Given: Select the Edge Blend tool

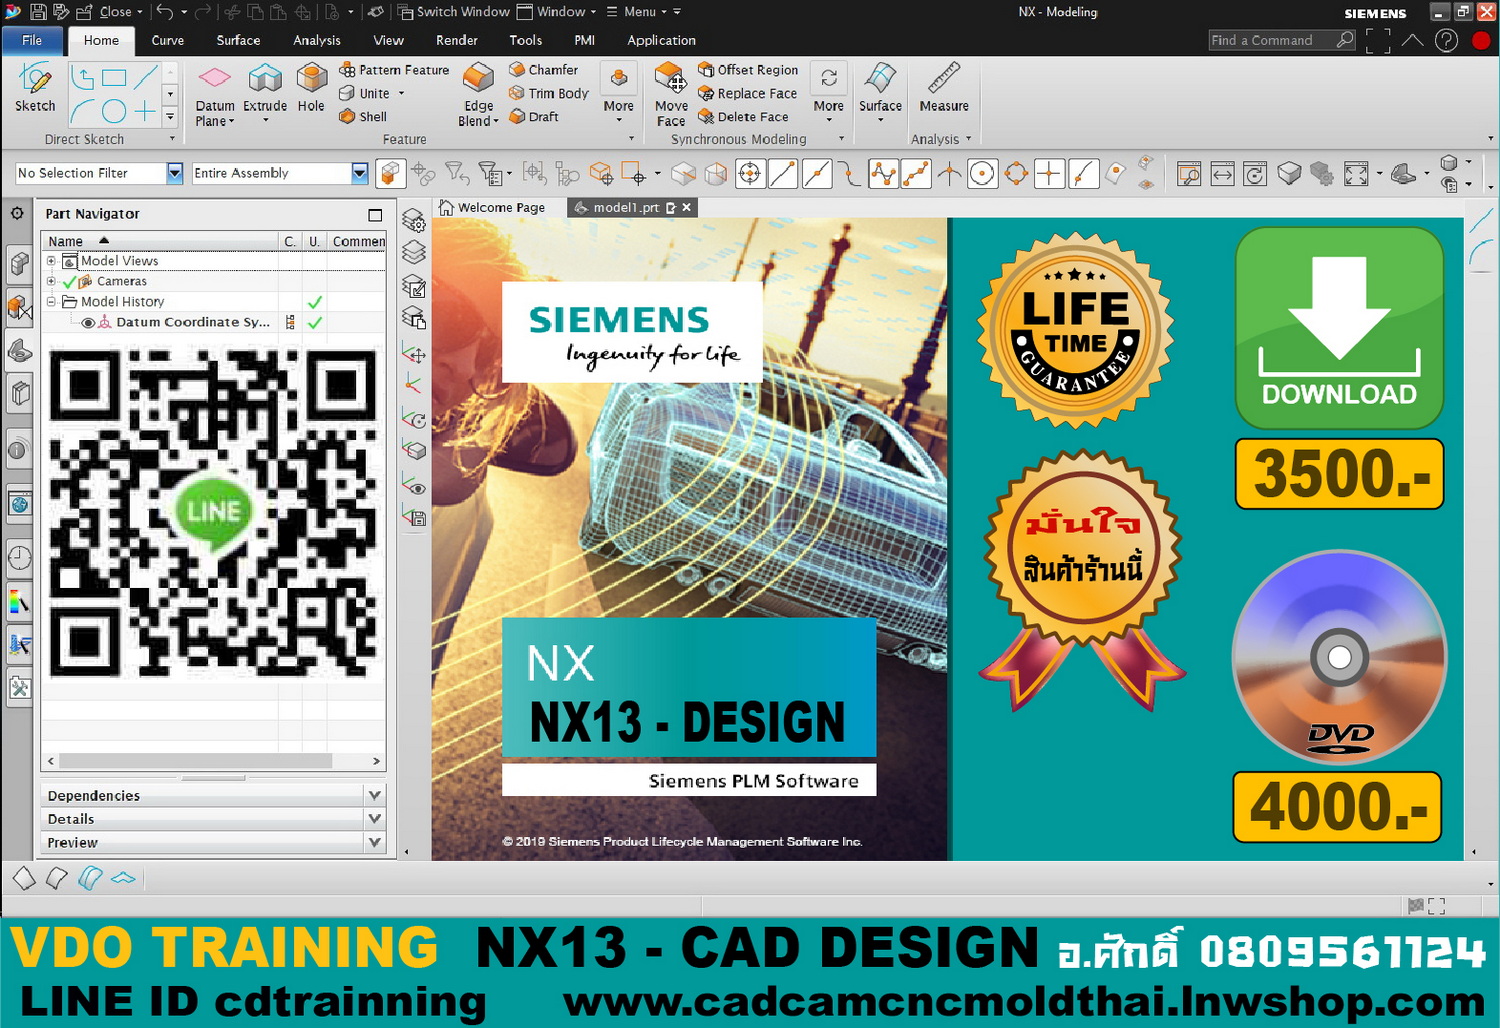Looking at the screenshot, I should pos(478,80).
